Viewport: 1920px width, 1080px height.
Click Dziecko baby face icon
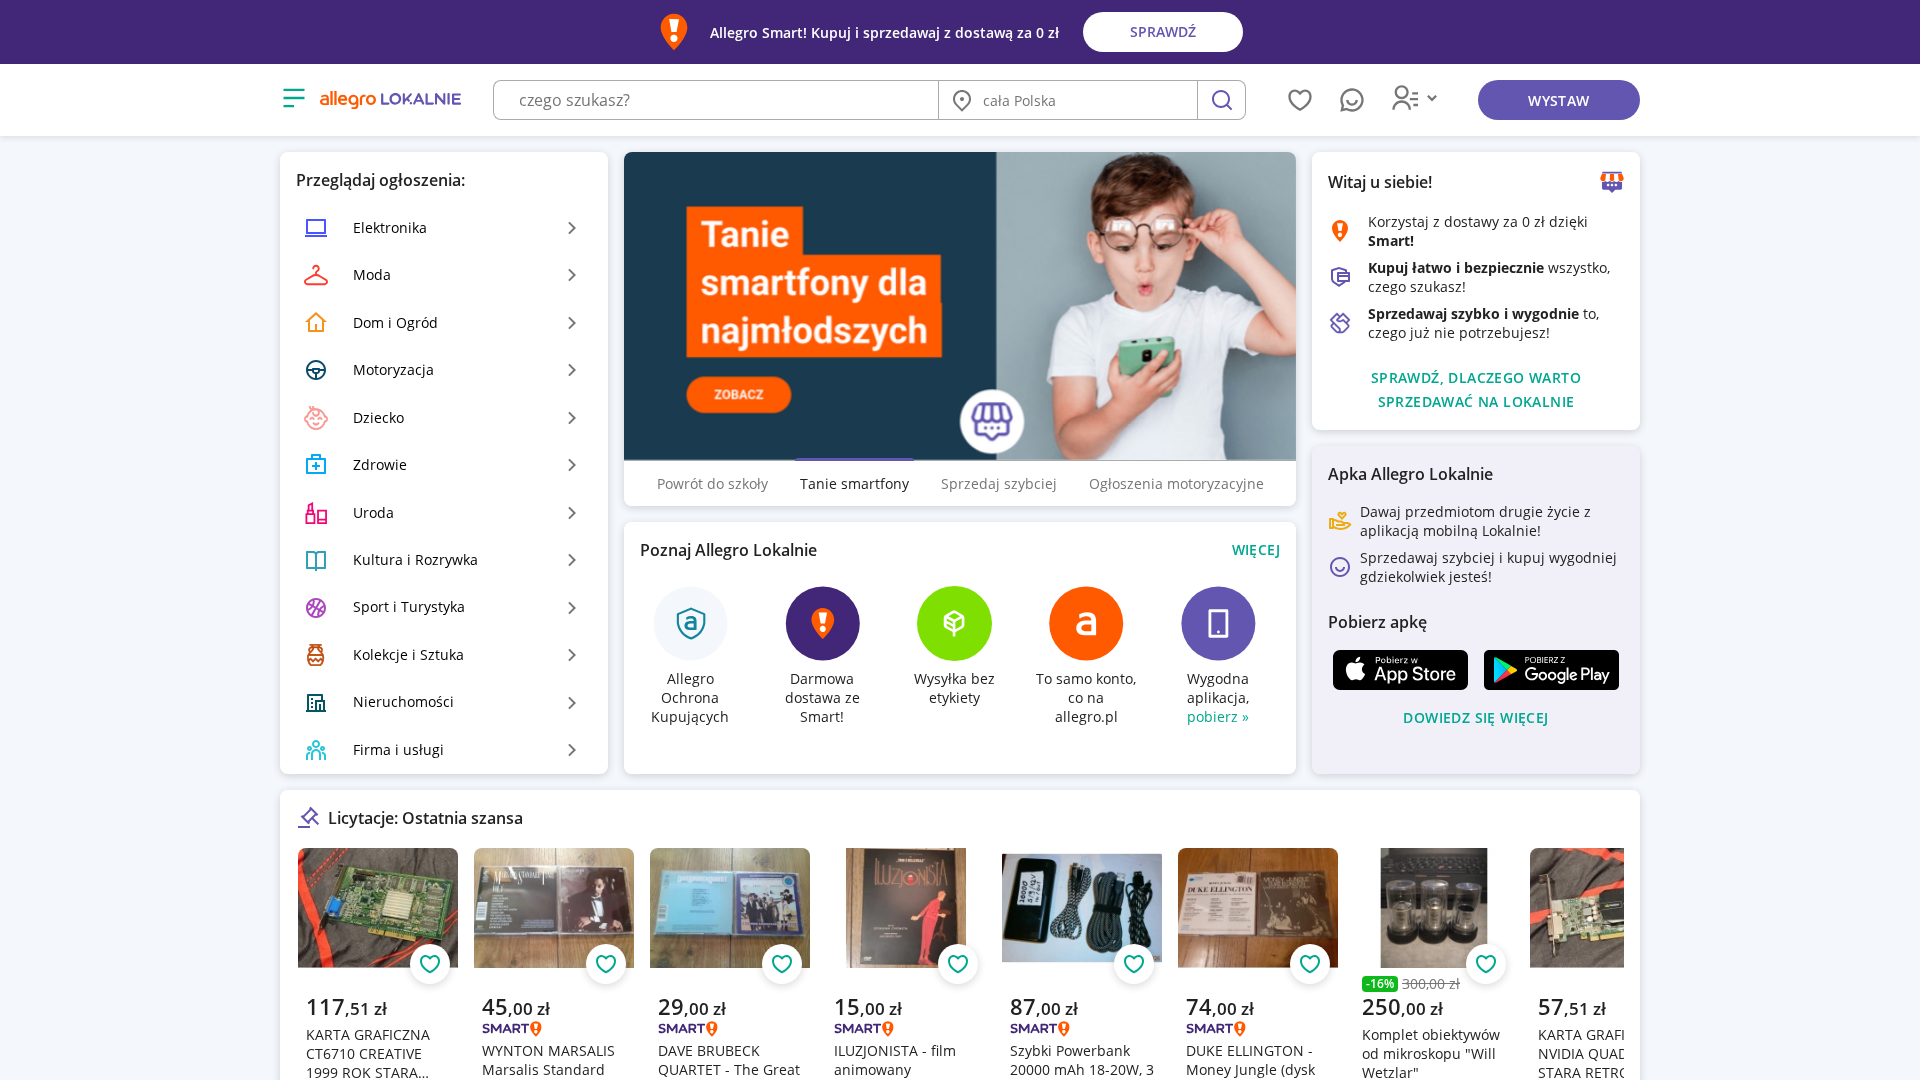pyautogui.click(x=316, y=418)
